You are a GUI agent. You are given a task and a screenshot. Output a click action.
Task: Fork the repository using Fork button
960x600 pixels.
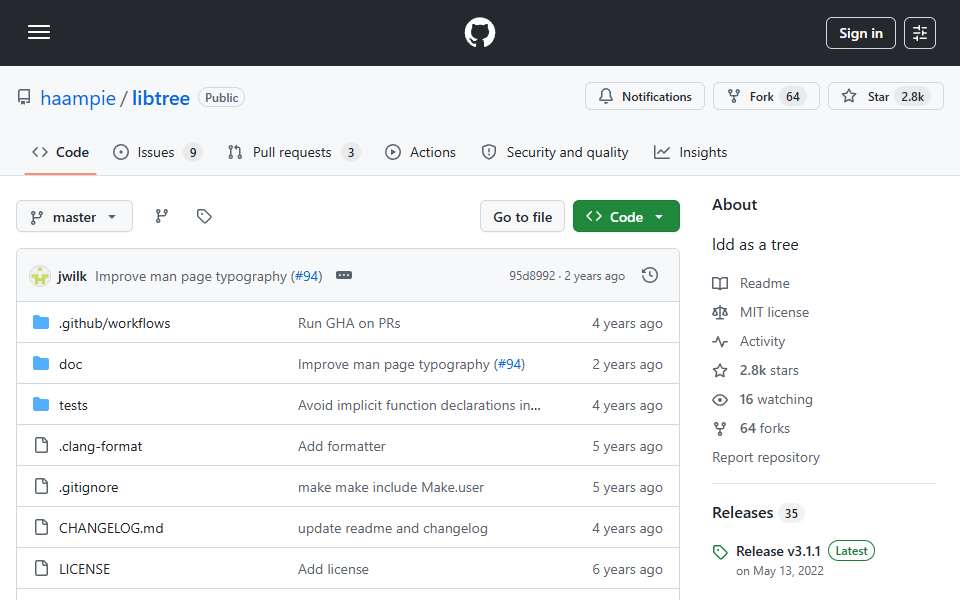[x=766, y=96]
